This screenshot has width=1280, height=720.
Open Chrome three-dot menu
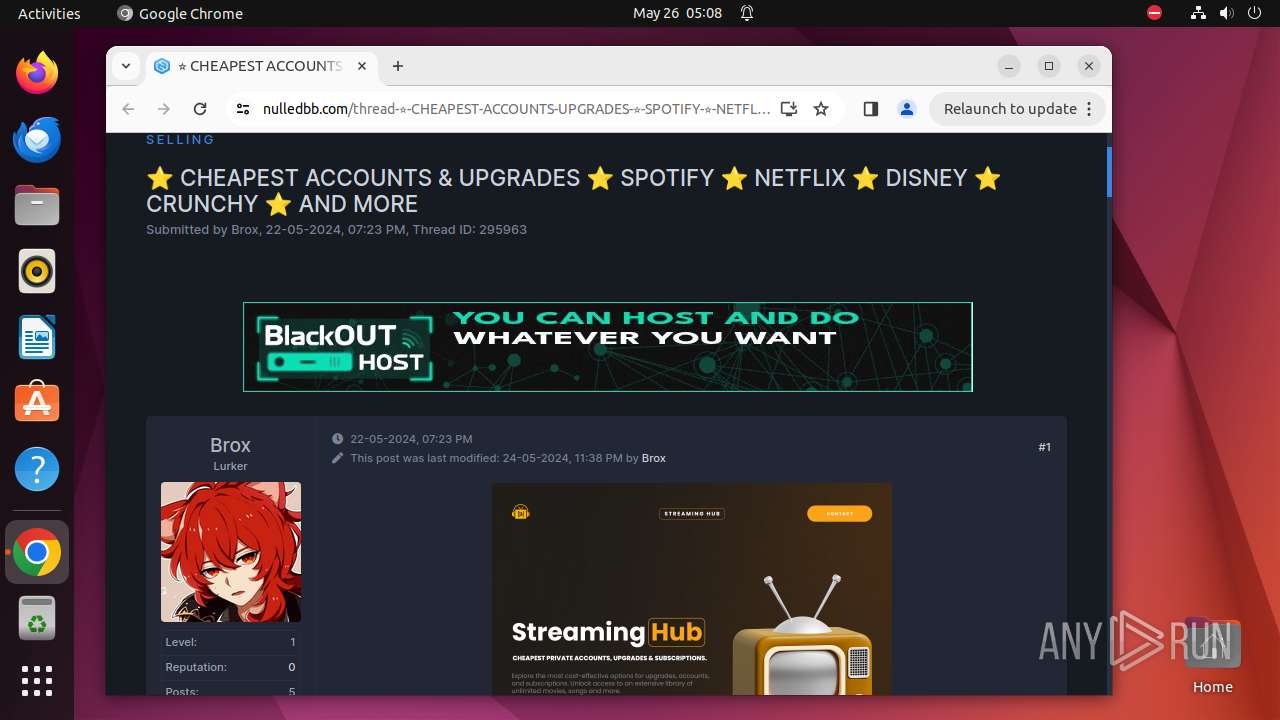[x=1090, y=109]
